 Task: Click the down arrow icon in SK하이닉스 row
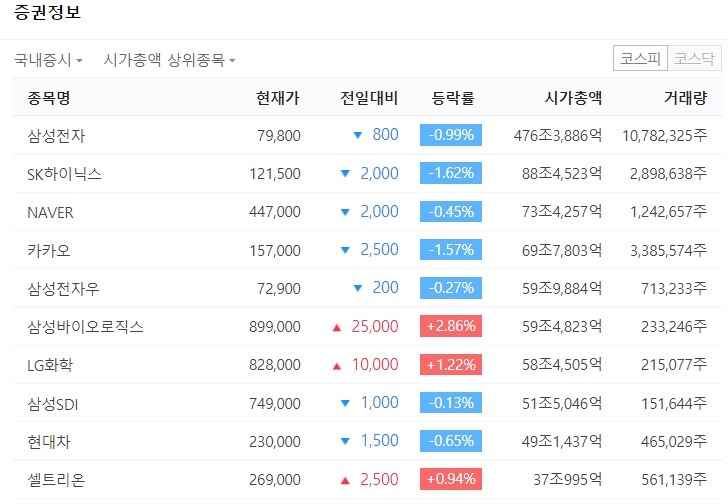tap(345, 174)
